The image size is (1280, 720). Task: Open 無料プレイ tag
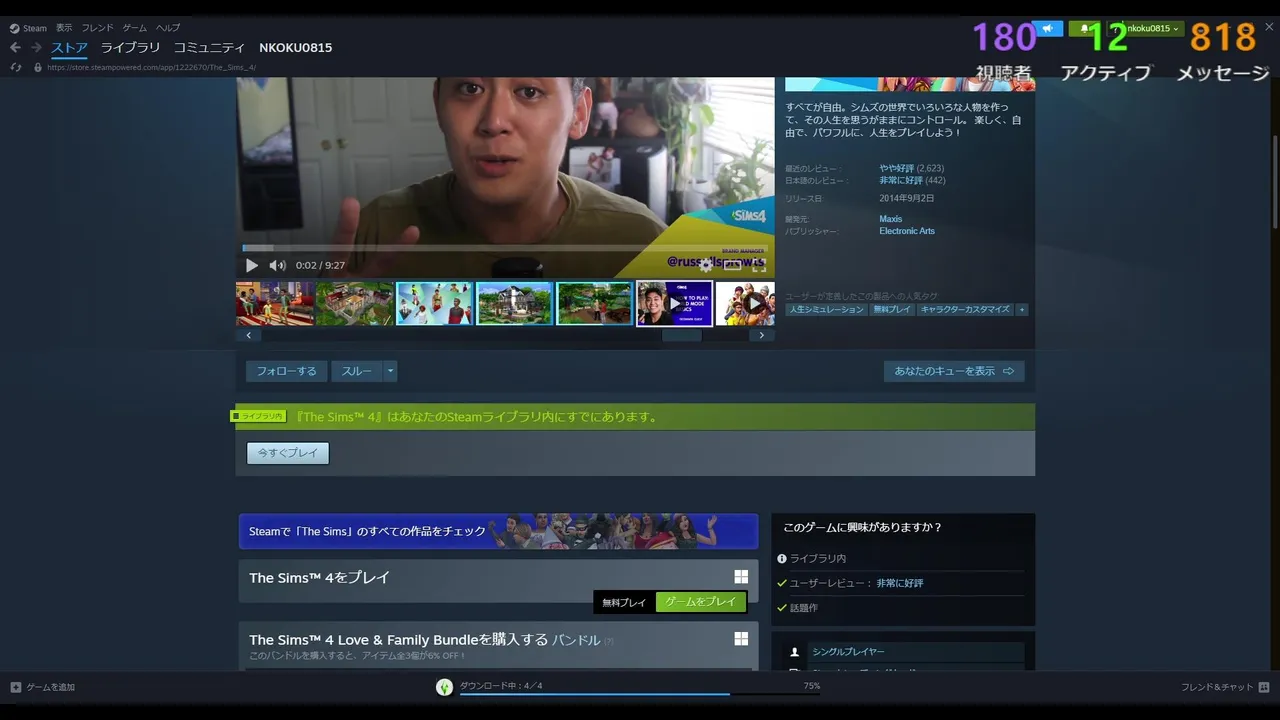coord(892,310)
